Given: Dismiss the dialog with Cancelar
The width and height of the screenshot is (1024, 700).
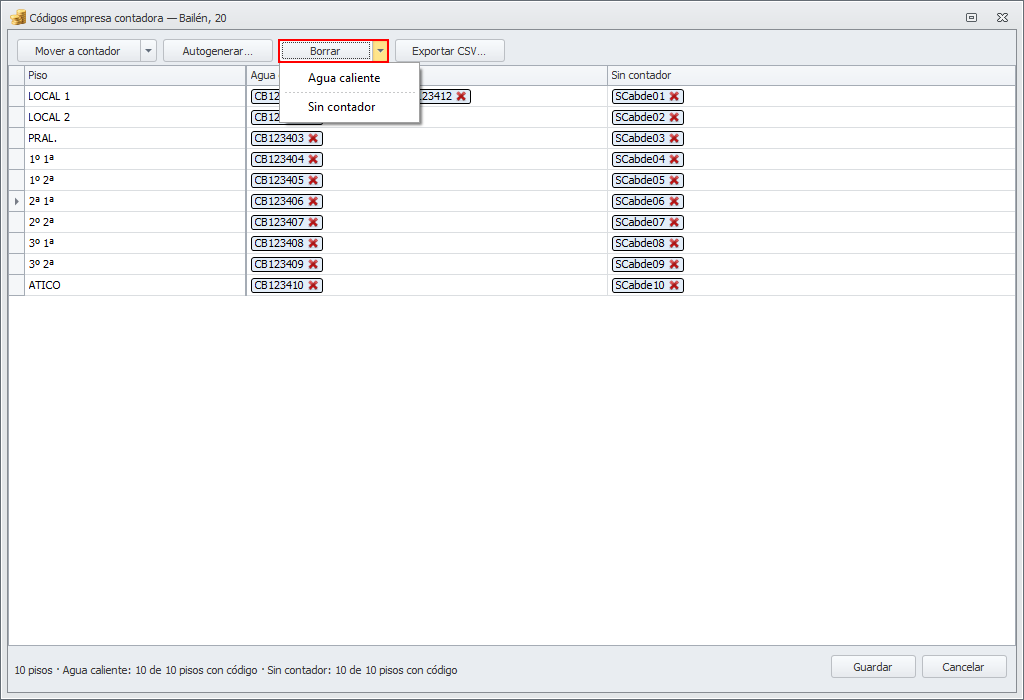Looking at the screenshot, I should [x=963, y=667].
